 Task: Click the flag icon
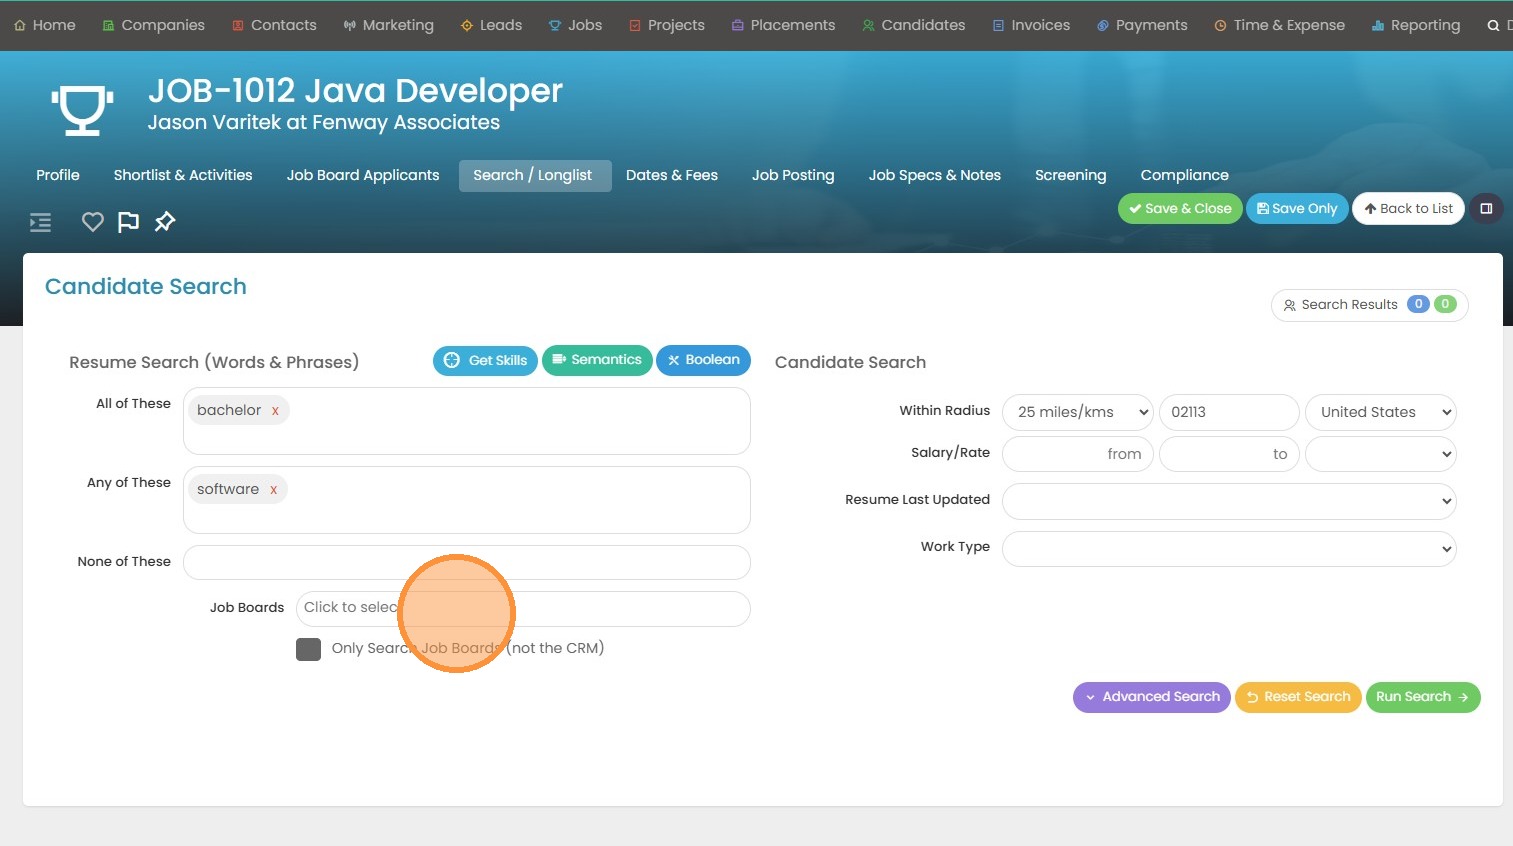pos(128,222)
